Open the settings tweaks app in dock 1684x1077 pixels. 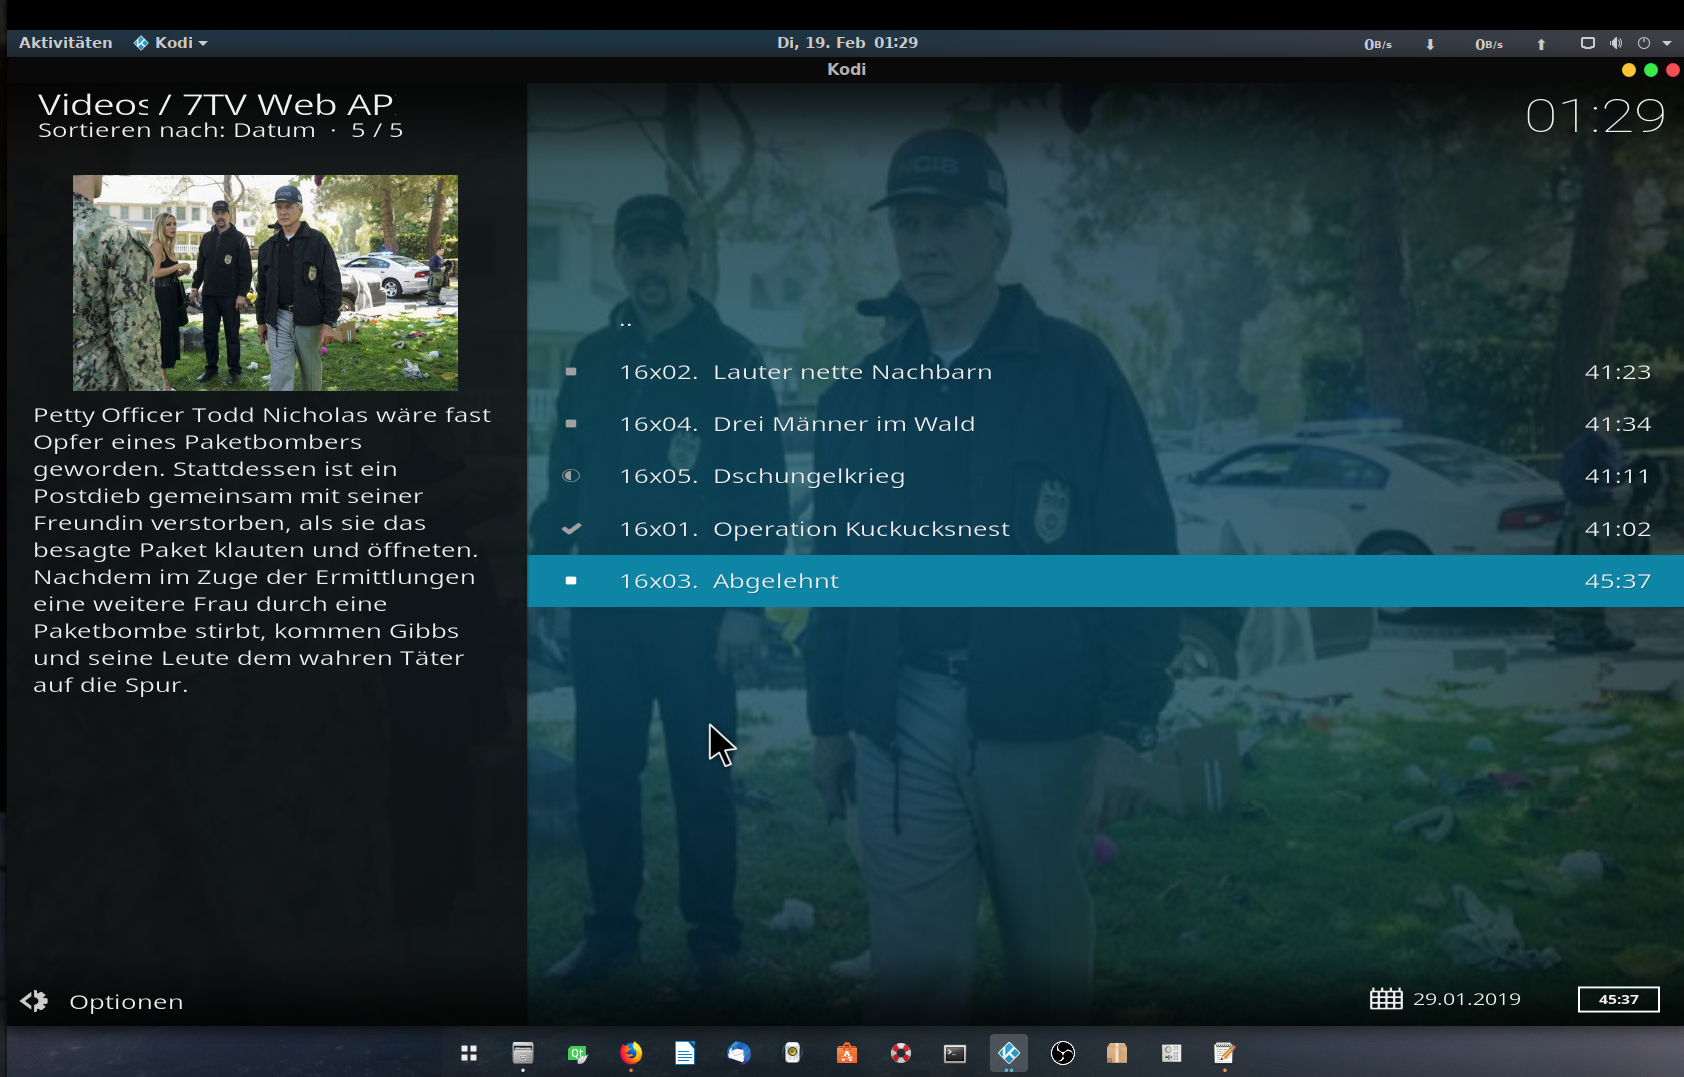[x=1171, y=1053]
